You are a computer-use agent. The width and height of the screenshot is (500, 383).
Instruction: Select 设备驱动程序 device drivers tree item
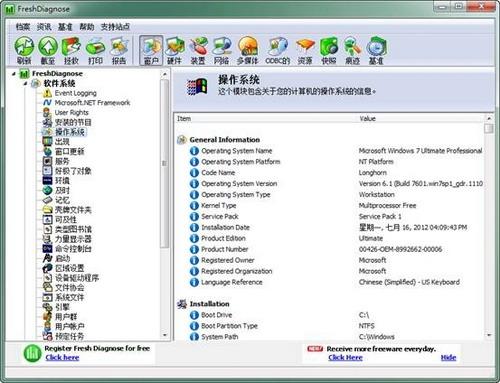click(77, 278)
